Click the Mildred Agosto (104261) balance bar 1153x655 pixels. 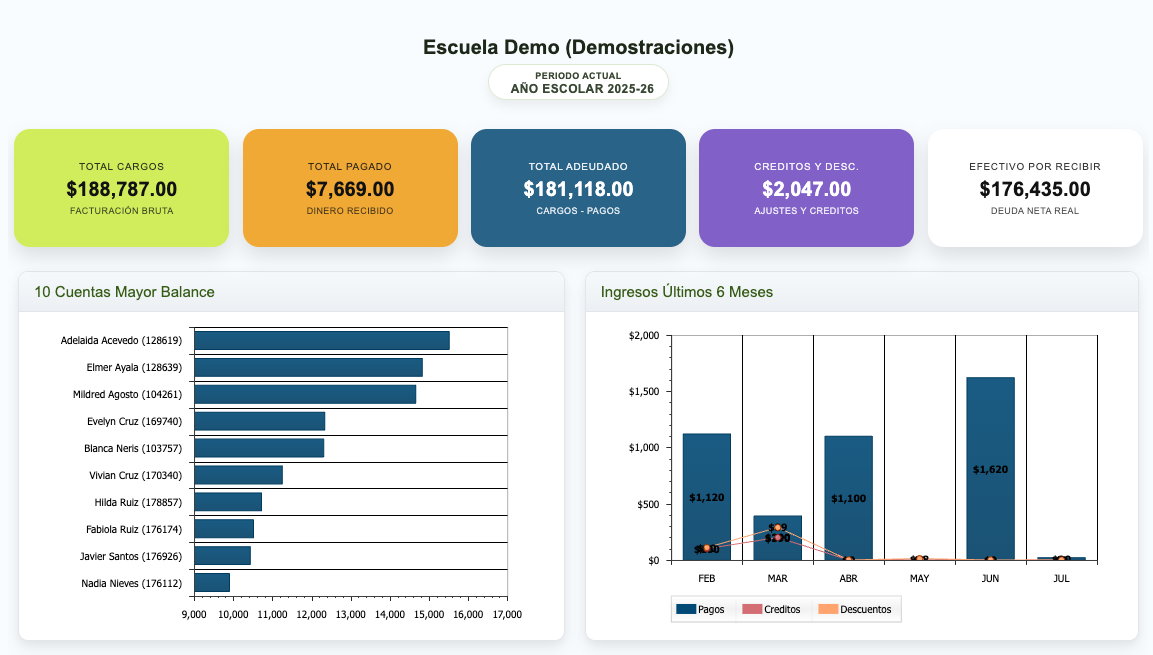(305, 395)
